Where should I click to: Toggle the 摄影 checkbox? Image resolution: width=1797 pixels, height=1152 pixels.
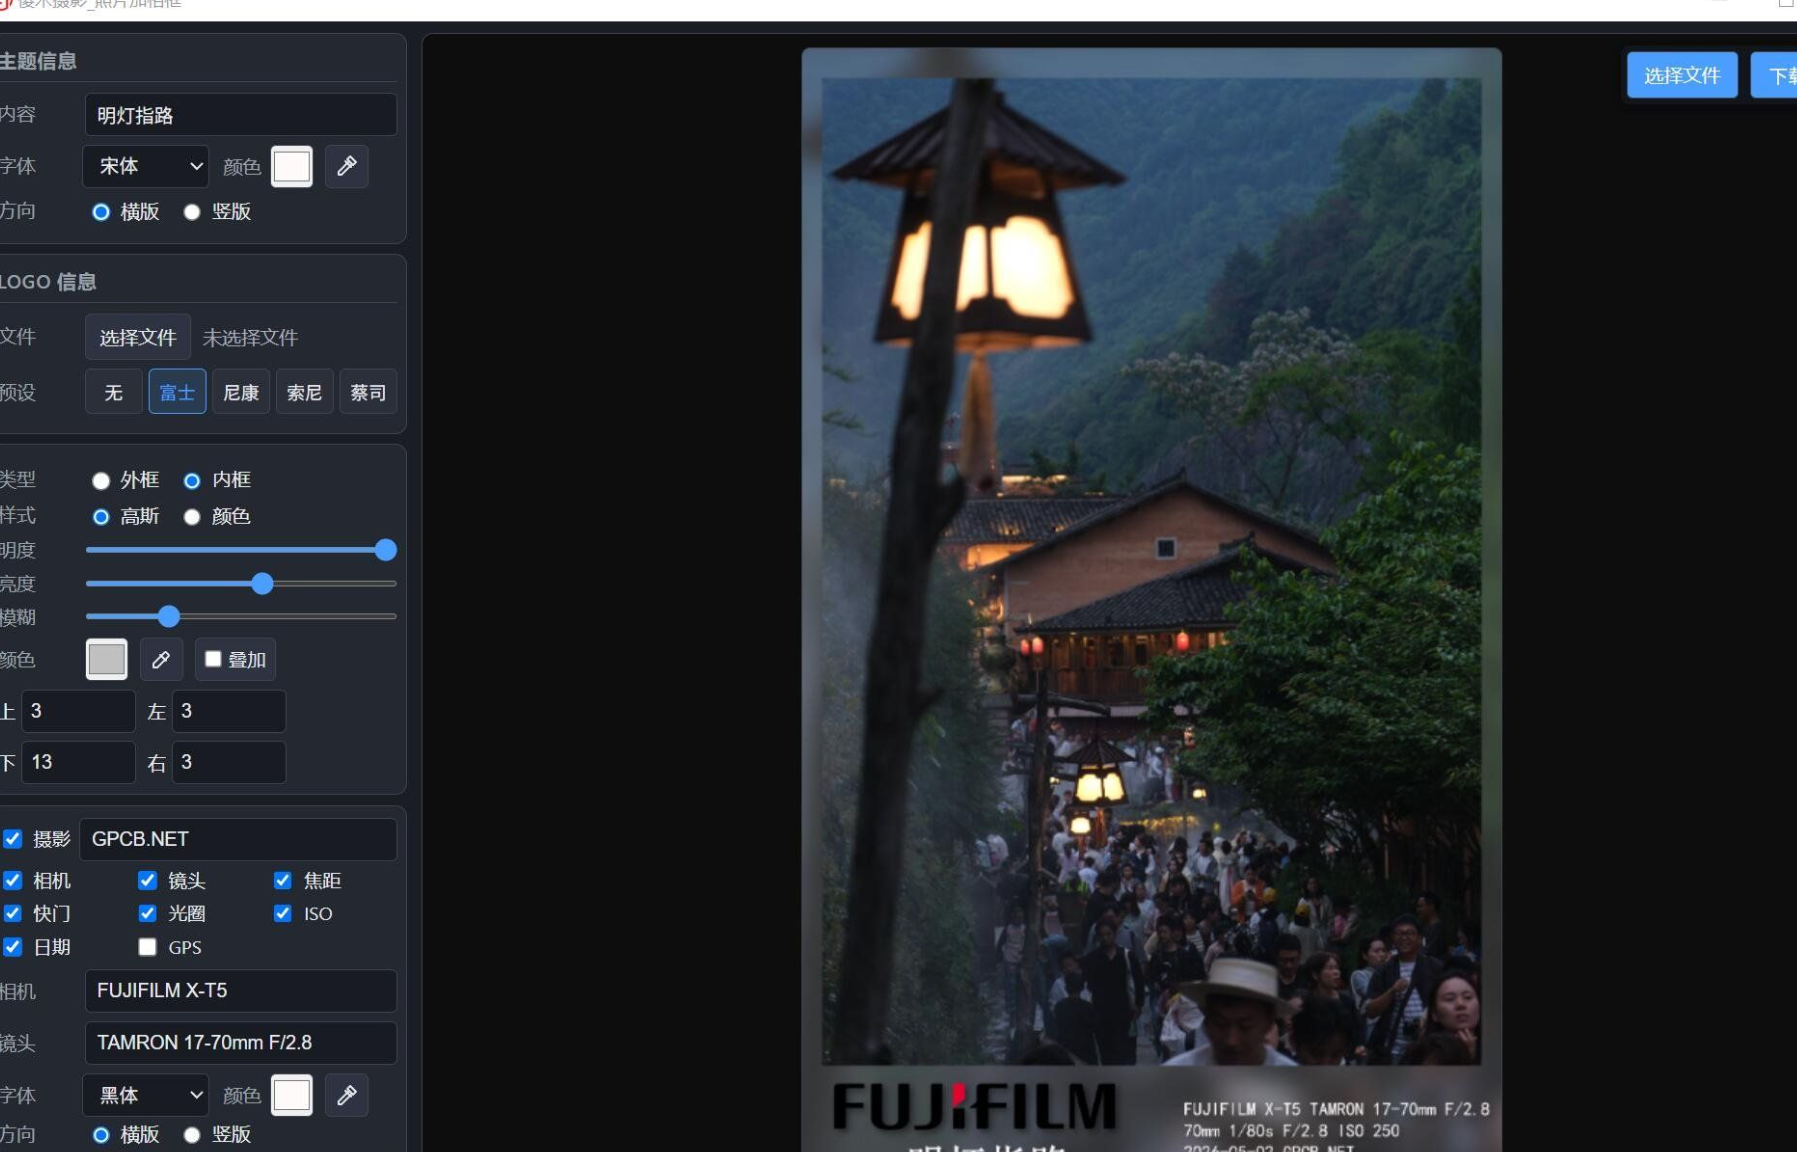13,839
